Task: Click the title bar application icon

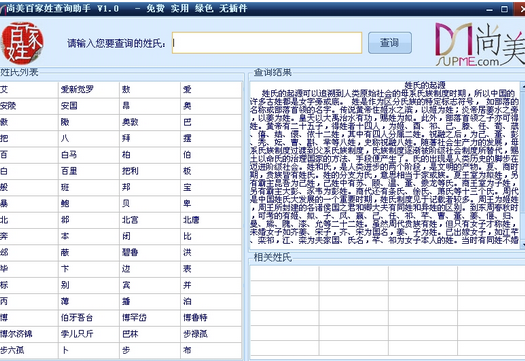Action: (x=3, y=9)
